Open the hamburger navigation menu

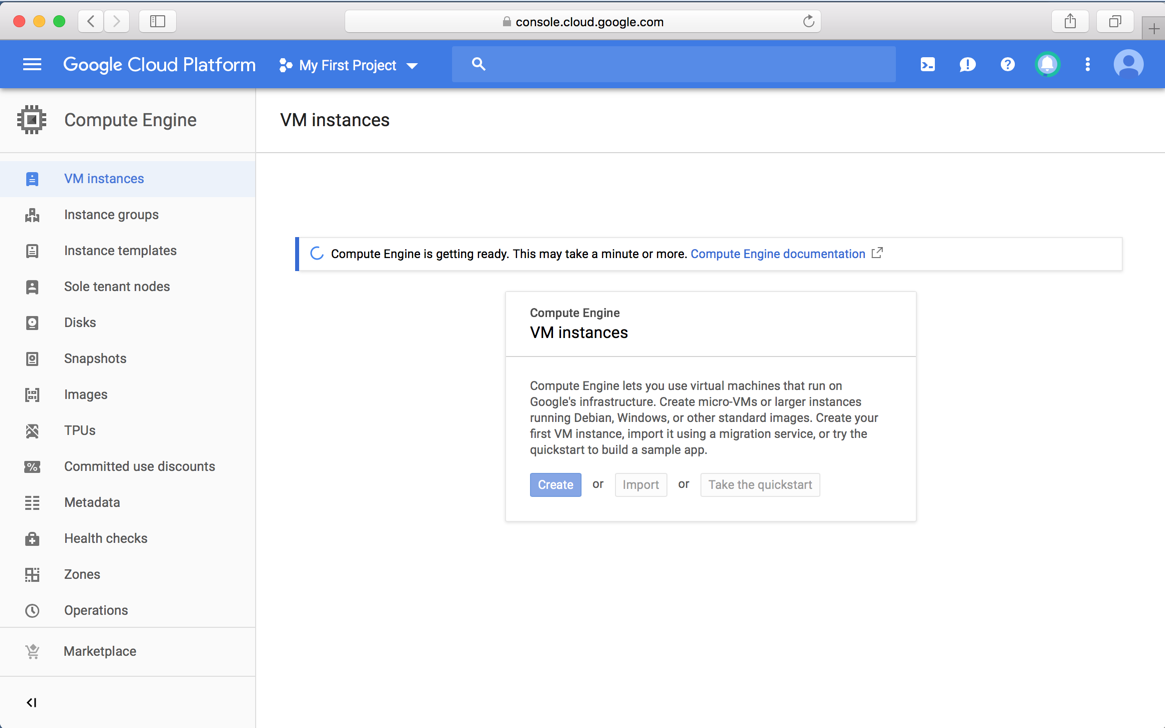coord(32,65)
